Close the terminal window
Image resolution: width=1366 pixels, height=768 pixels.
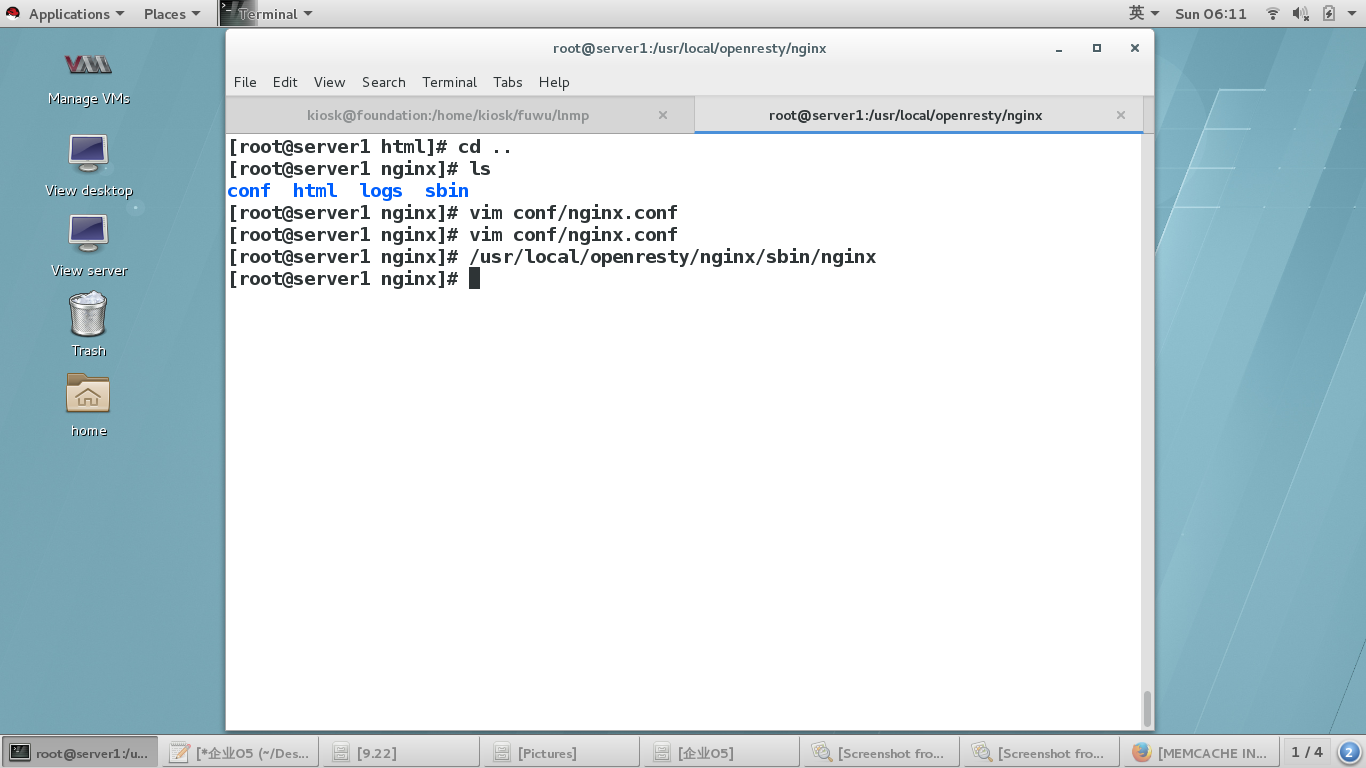[x=1134, y=48]
